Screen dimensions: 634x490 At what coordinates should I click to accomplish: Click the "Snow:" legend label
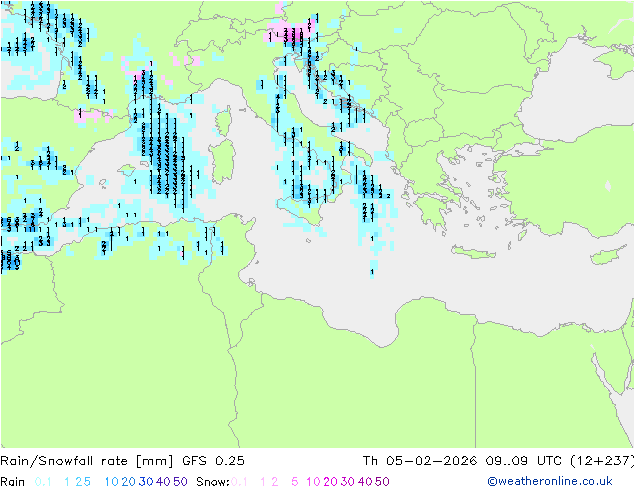(x=213, y=482)
